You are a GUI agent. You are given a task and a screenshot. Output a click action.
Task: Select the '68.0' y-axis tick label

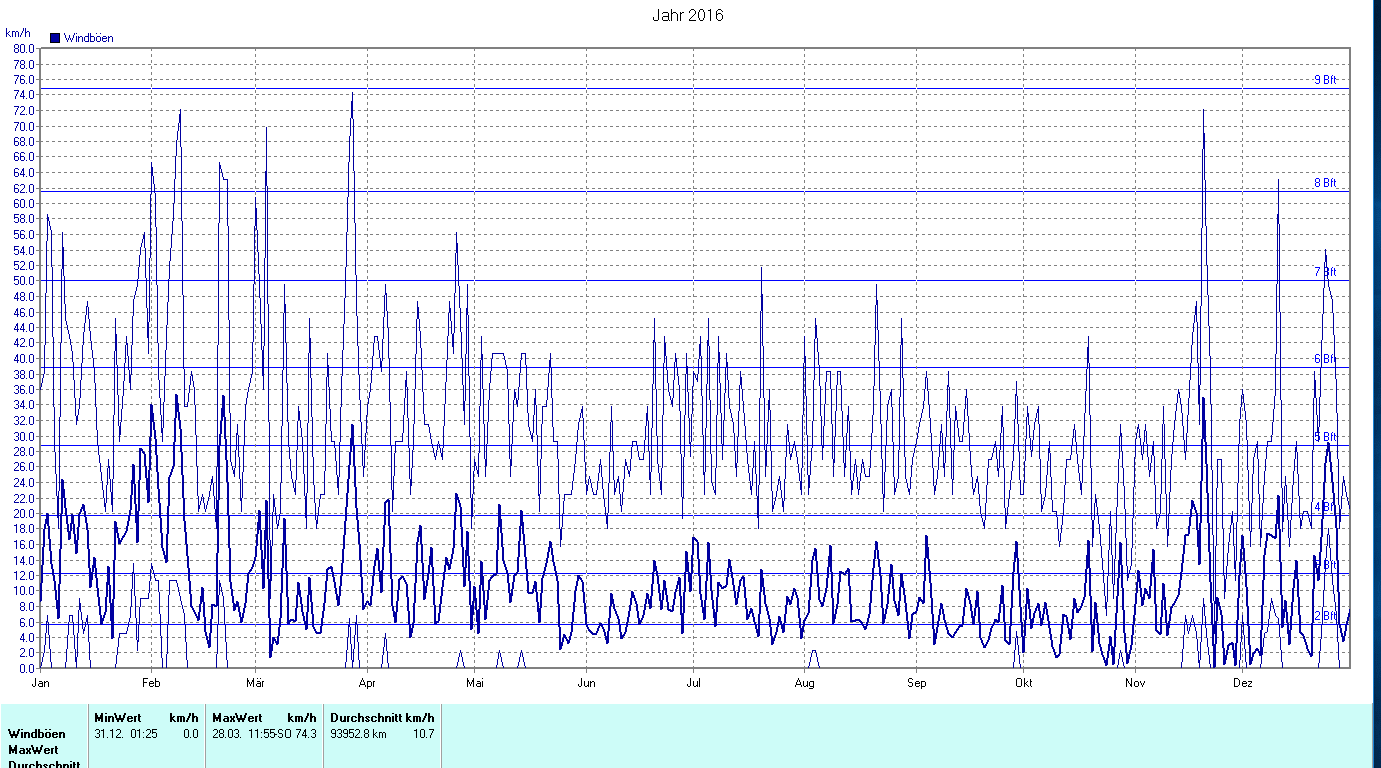(24, 142)
